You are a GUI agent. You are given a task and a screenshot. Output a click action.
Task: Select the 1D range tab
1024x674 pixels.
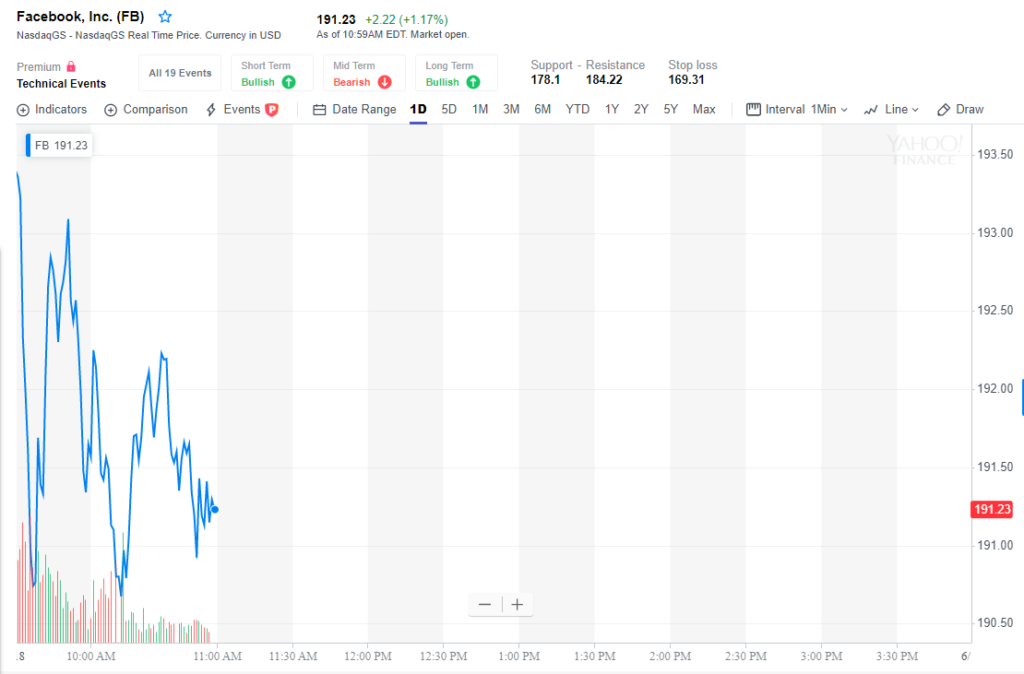point(418,110)
